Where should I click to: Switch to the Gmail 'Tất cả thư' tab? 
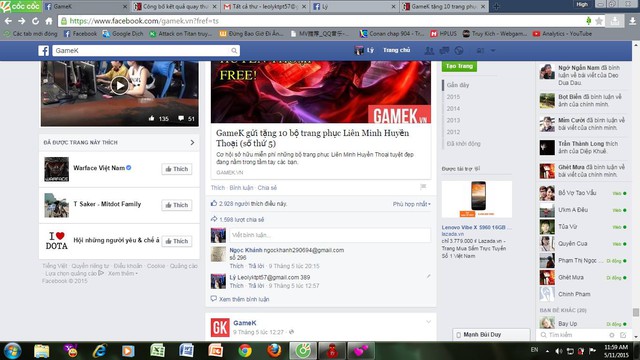[x=265, y=7]
